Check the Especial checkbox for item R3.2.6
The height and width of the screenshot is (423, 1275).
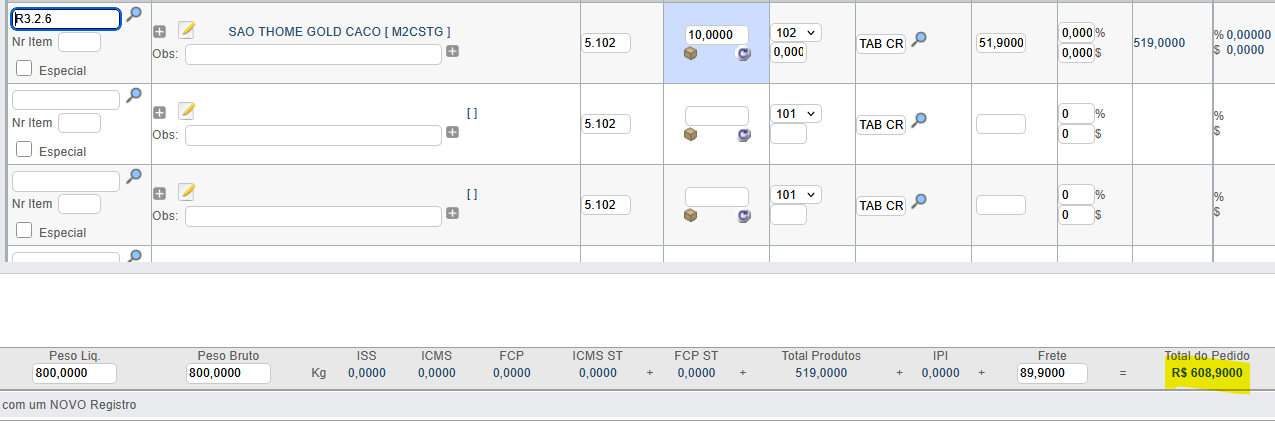24,69
